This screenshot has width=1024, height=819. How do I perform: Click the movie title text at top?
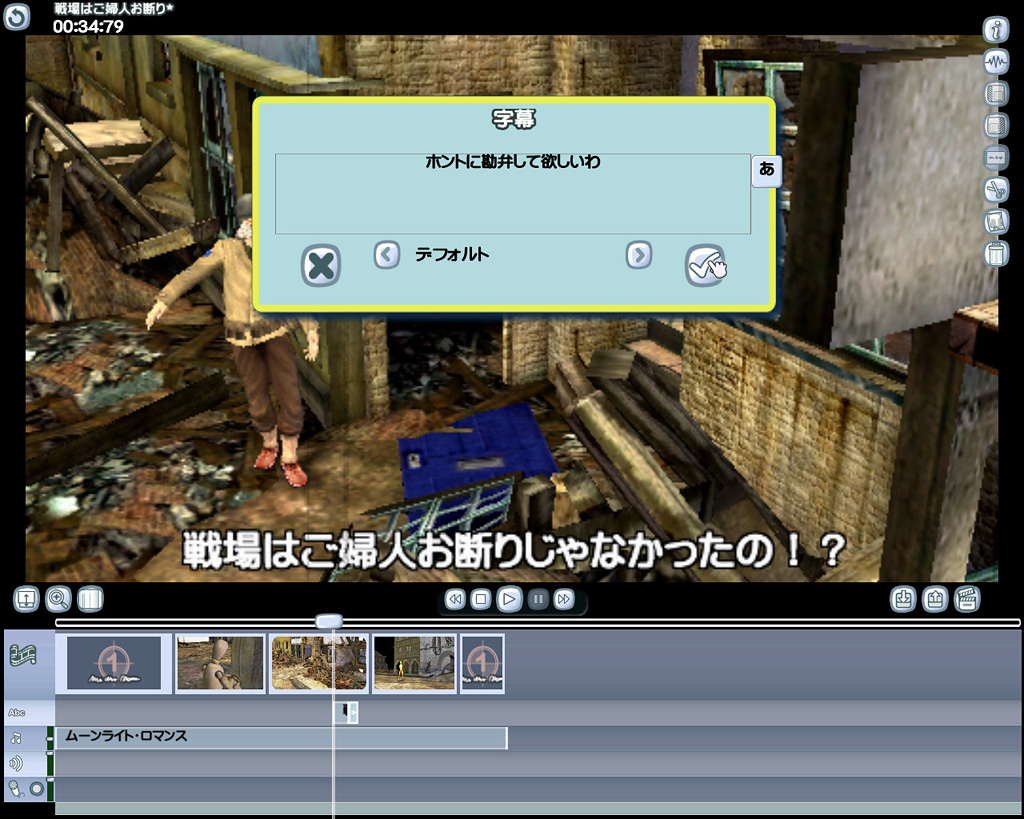click(x=114, y=8)
